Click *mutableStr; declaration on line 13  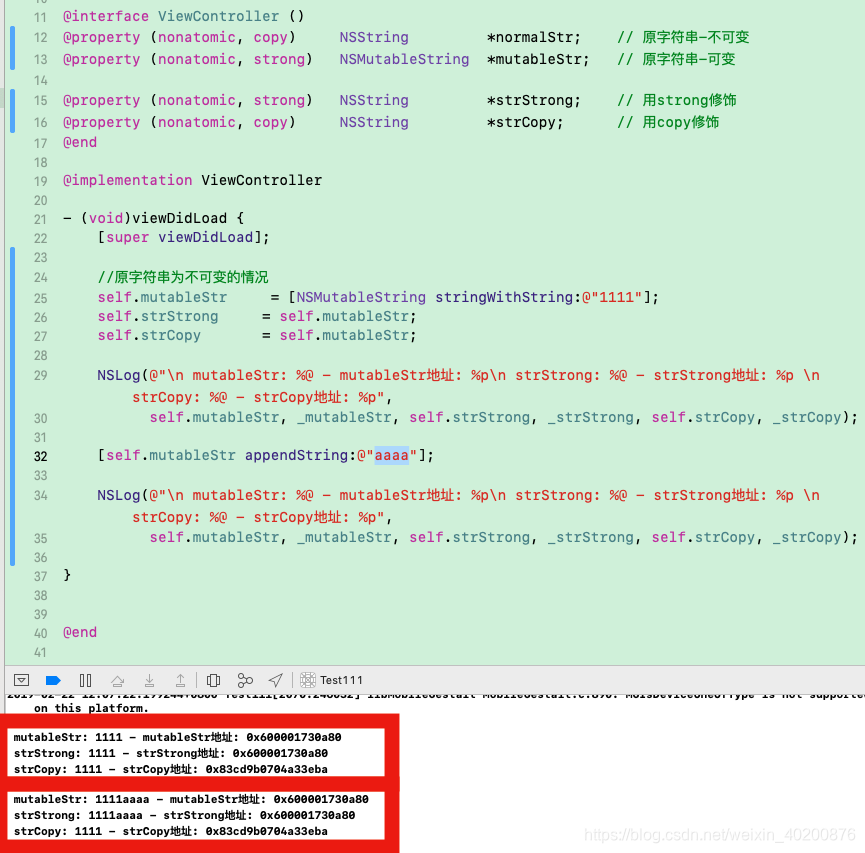click(x=538, y=58)
